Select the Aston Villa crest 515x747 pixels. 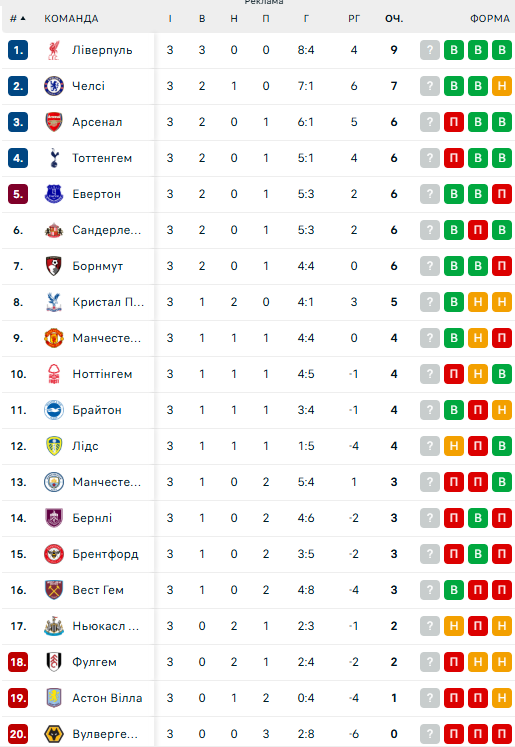[54, 698]
